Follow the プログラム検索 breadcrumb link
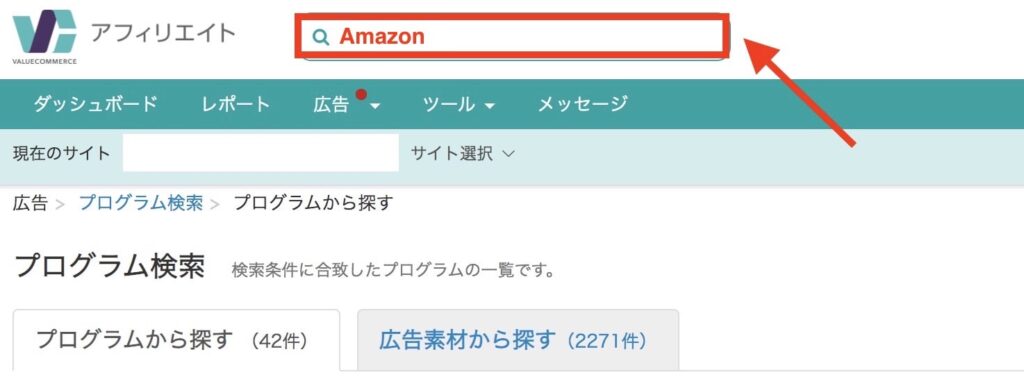 coord(141,203)
